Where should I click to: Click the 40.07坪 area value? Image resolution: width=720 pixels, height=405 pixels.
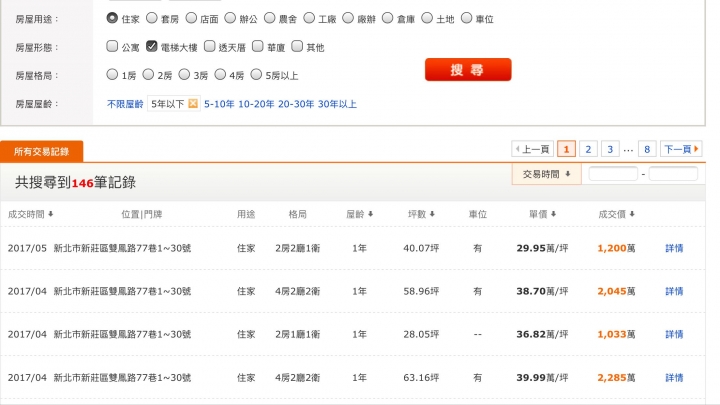[x=422, y=248]
